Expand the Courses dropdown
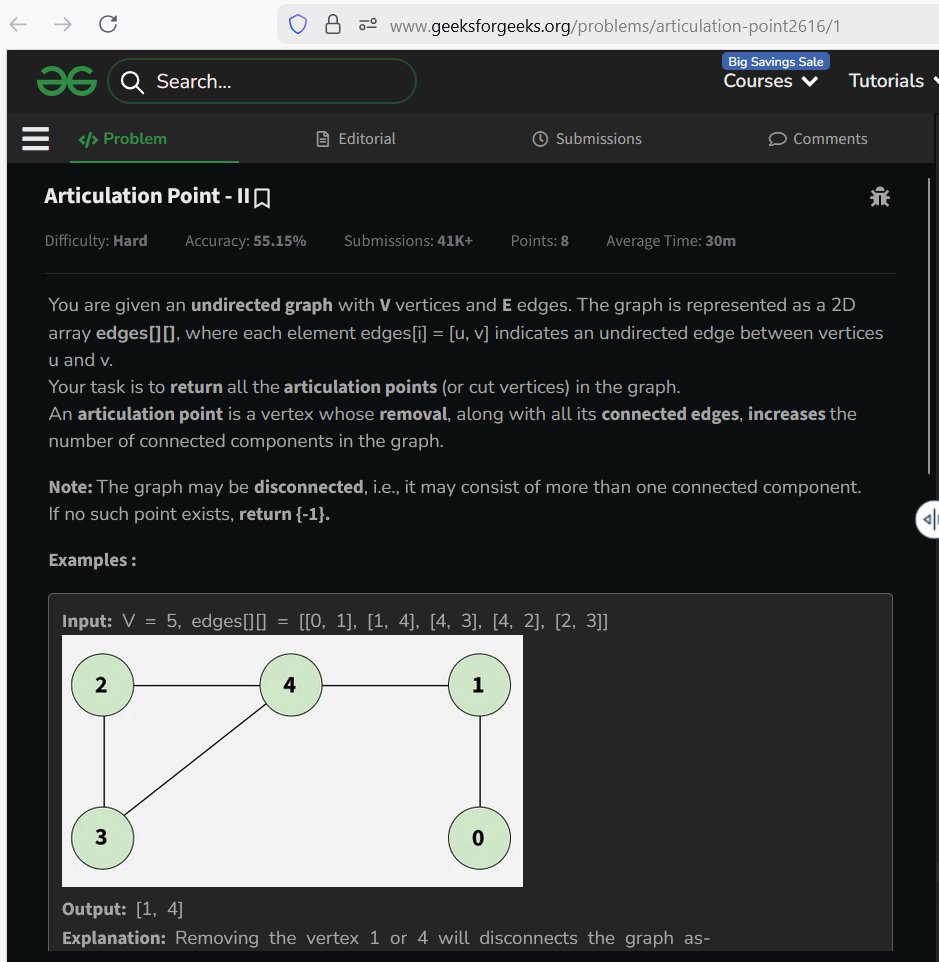 [770, 81]
